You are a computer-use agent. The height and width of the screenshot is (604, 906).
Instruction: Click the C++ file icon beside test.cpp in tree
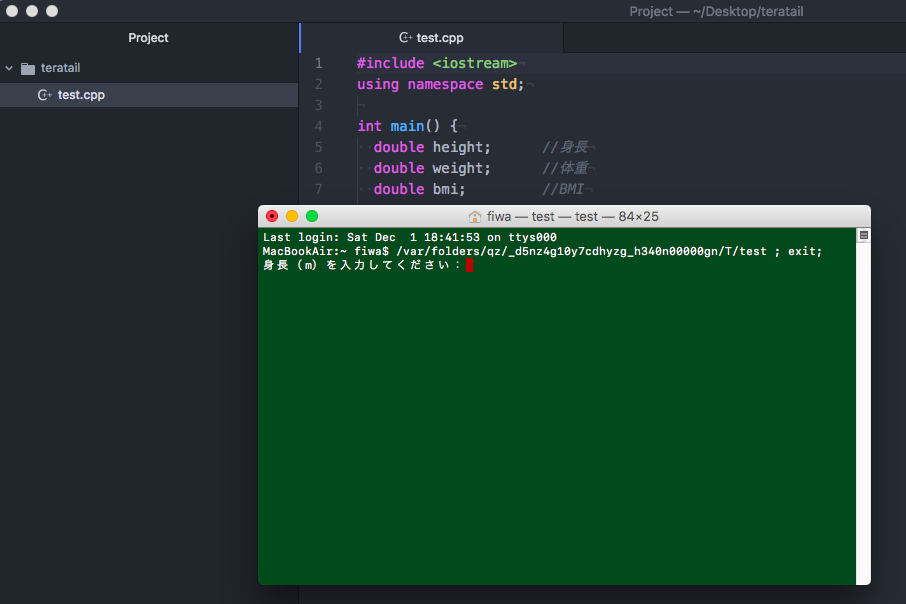[44, 95]
